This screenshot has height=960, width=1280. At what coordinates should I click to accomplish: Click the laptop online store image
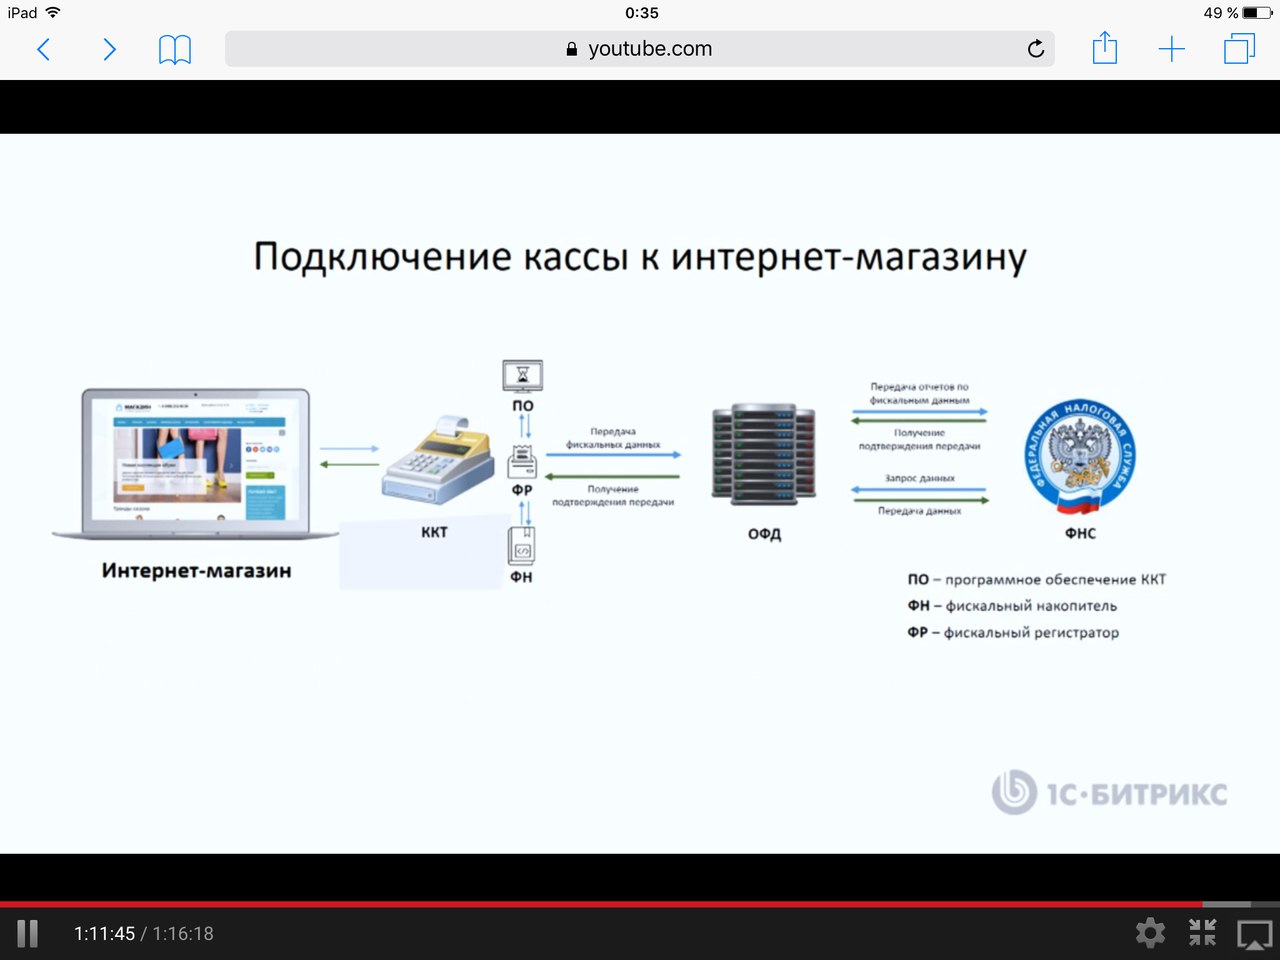point(196,465)
